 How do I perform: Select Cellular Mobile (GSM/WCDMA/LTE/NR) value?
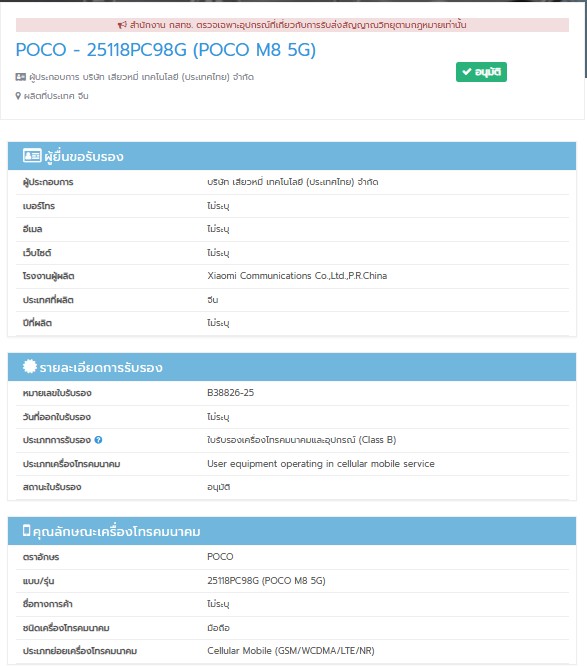pyautogui.click(x=291, y=651)
